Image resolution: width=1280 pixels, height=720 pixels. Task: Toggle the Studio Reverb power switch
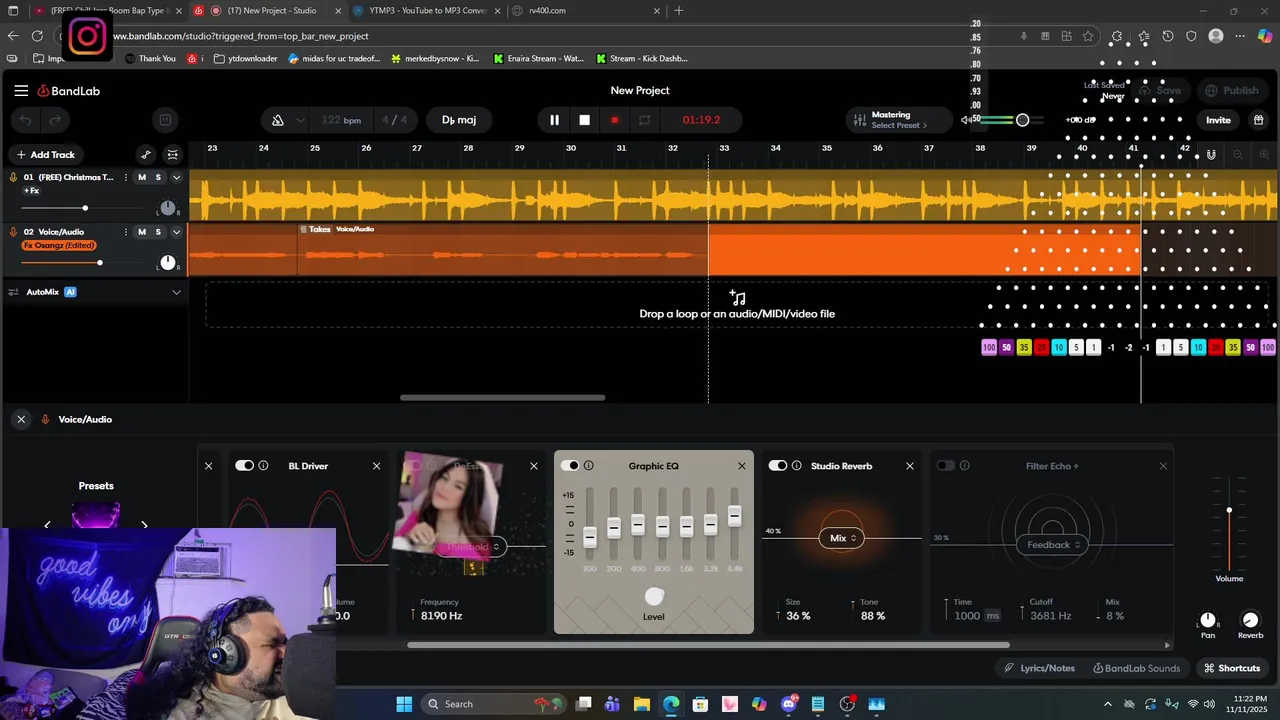tap(777, 466)
